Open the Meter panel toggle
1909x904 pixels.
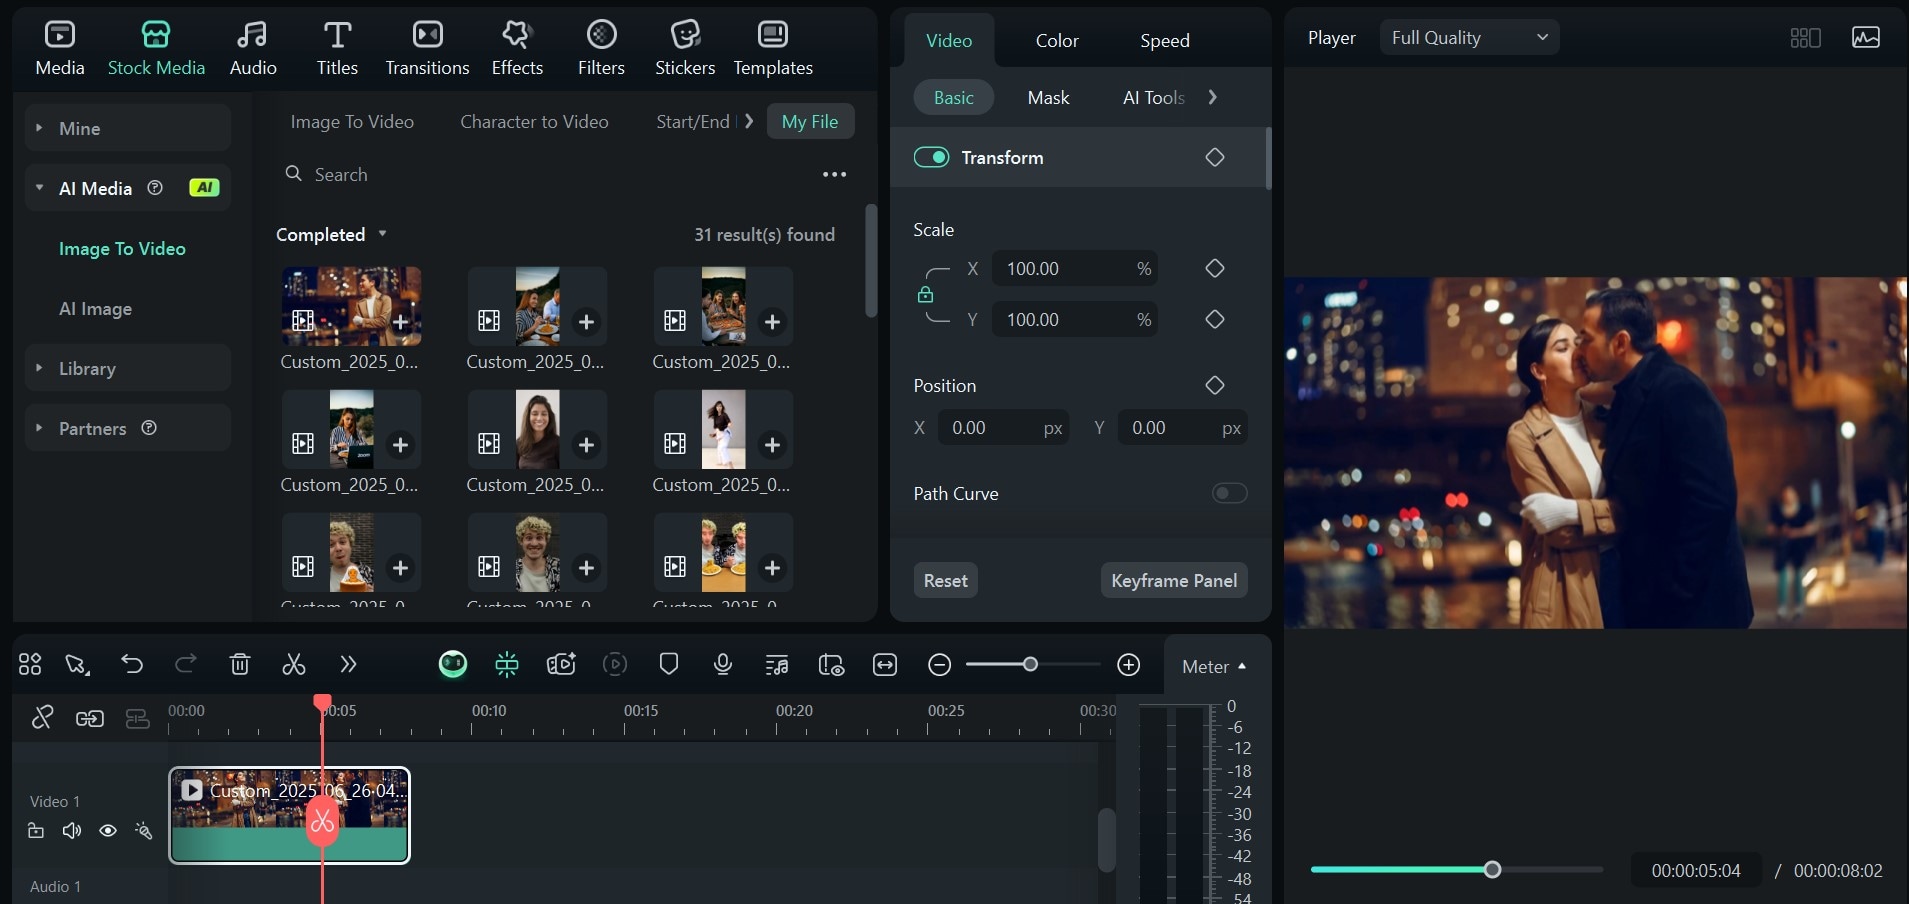click(x=1214, y=666)
